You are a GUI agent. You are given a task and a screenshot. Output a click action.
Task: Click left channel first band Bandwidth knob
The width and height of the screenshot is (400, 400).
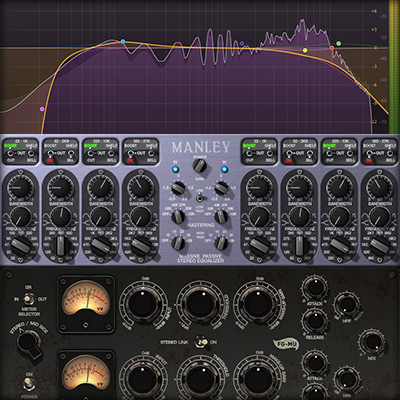click(20, 216)
